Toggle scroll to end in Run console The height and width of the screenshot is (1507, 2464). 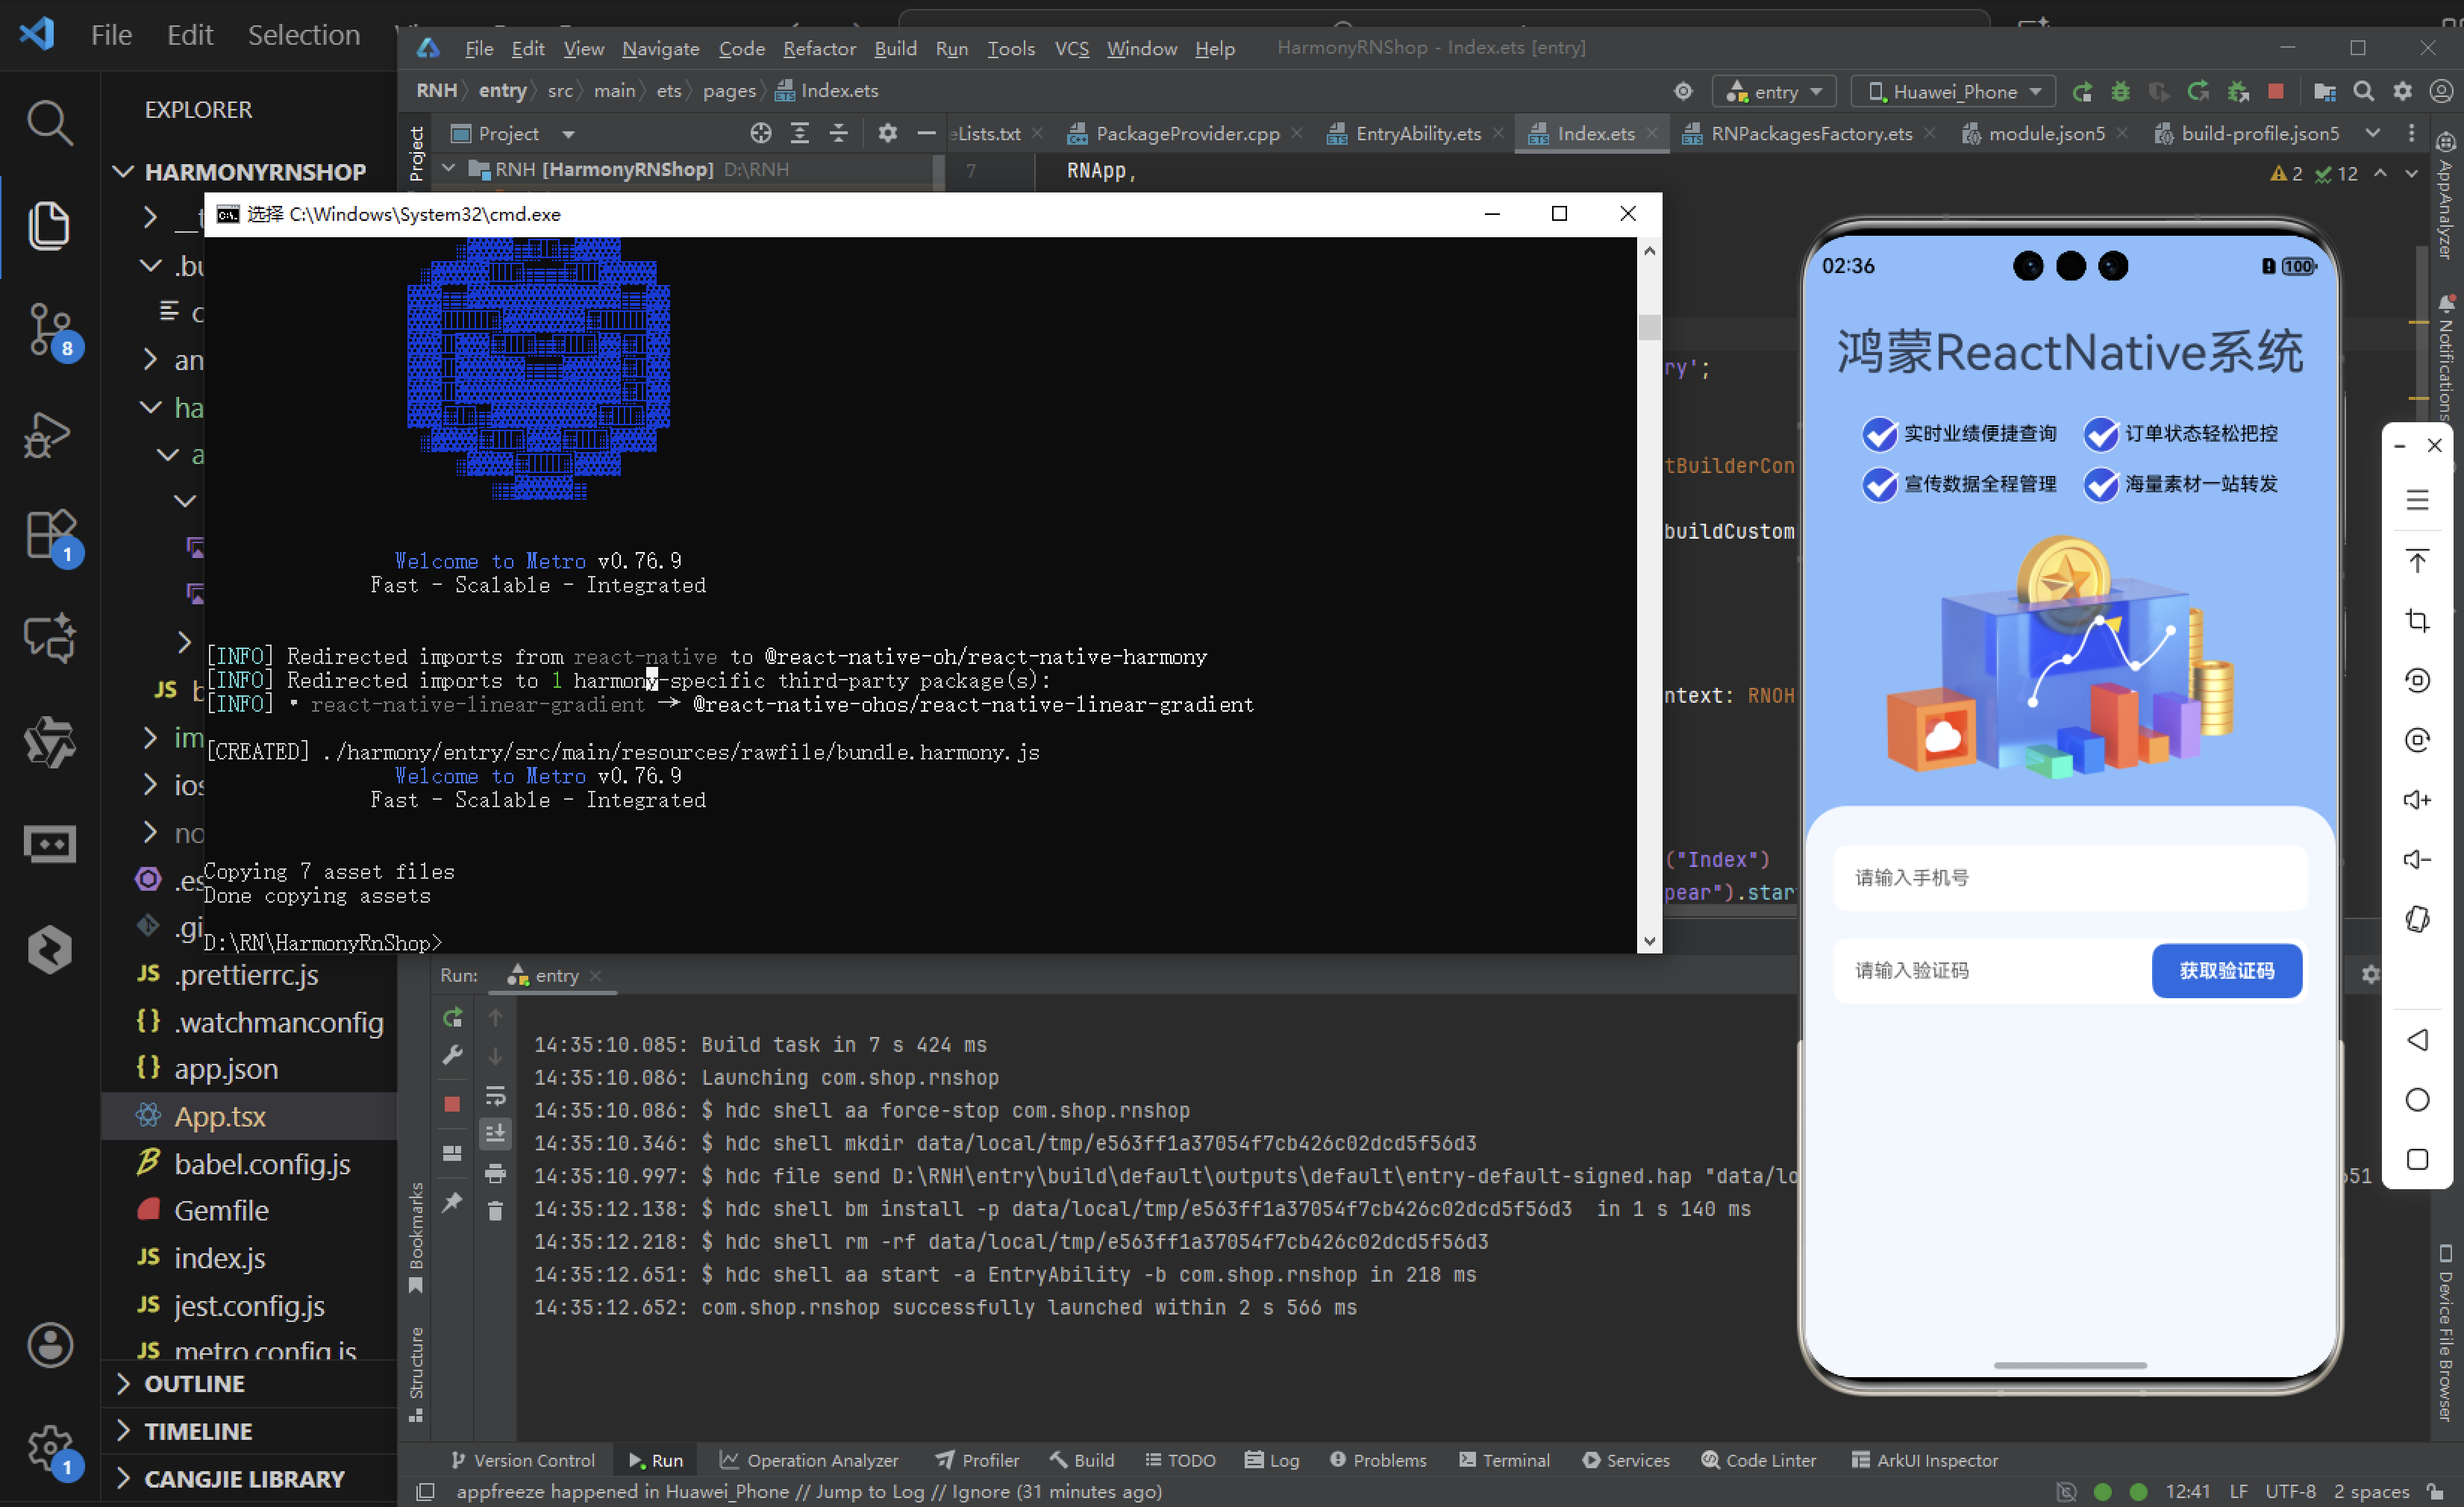[495, 1134]
